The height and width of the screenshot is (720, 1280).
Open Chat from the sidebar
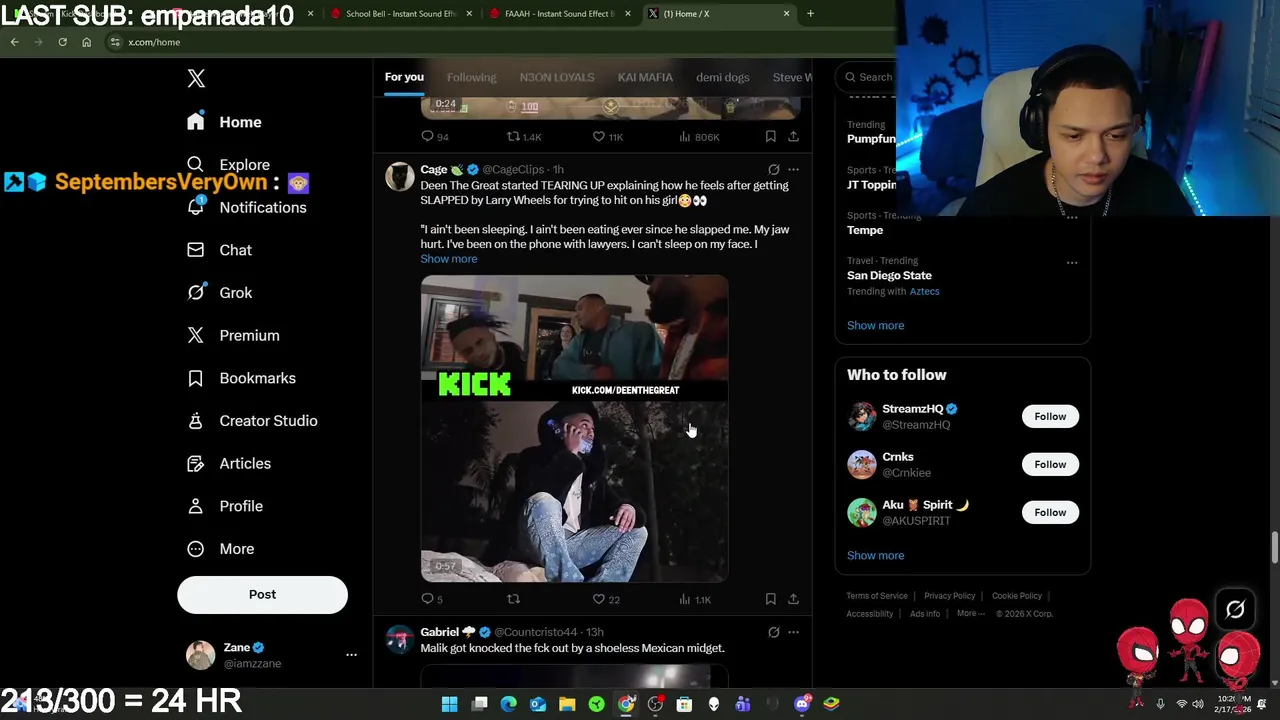point(219,250)
